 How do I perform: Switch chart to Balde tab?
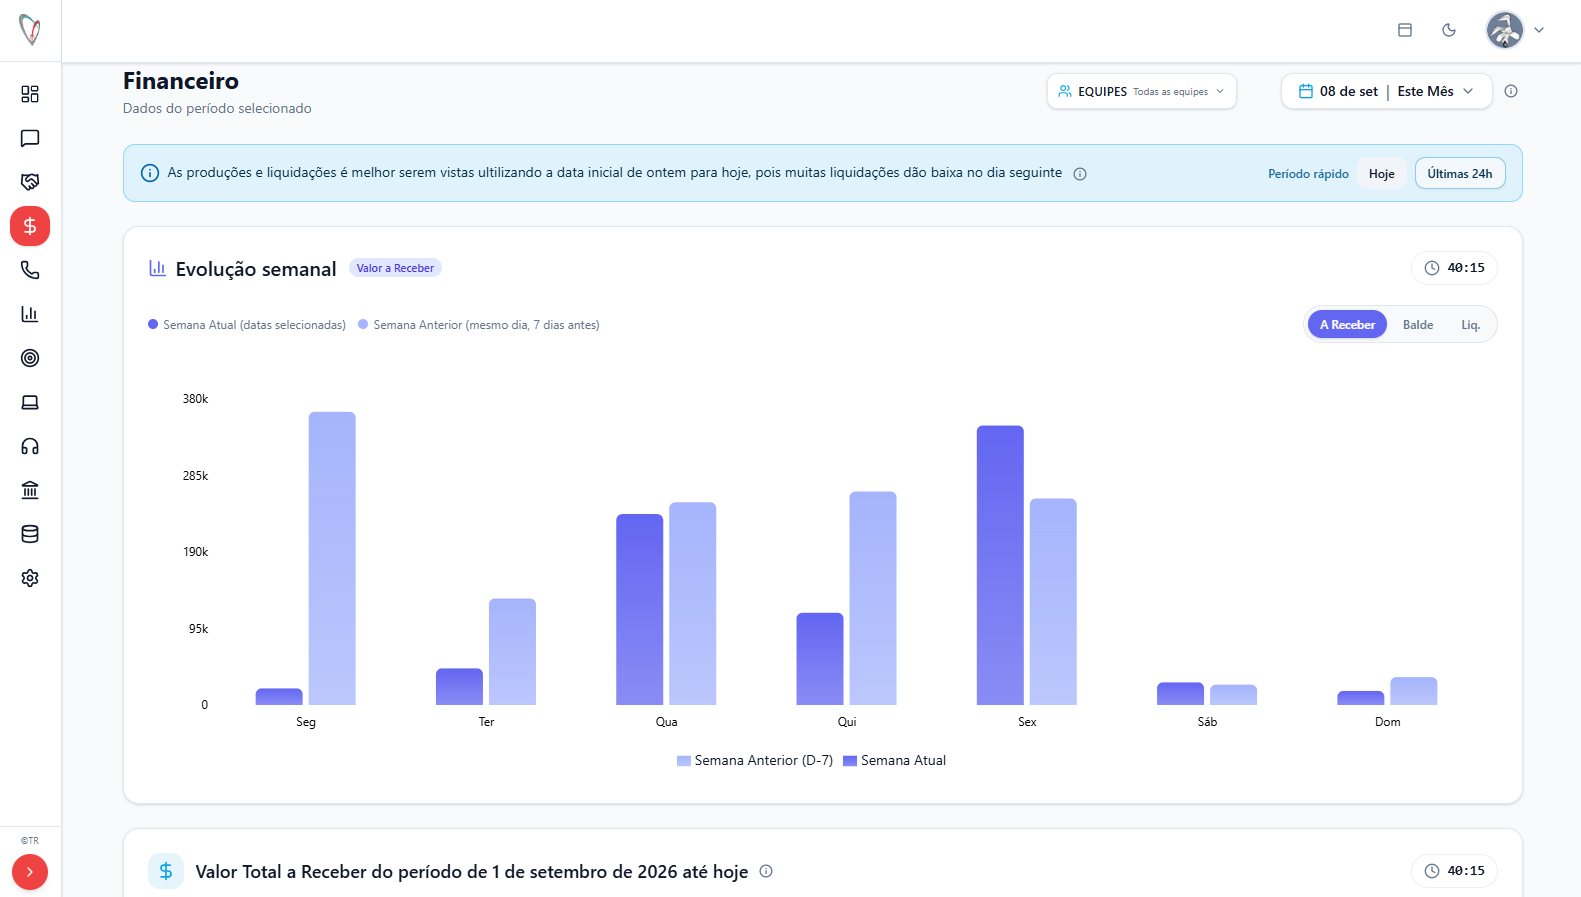click(x=1418, y=325)
